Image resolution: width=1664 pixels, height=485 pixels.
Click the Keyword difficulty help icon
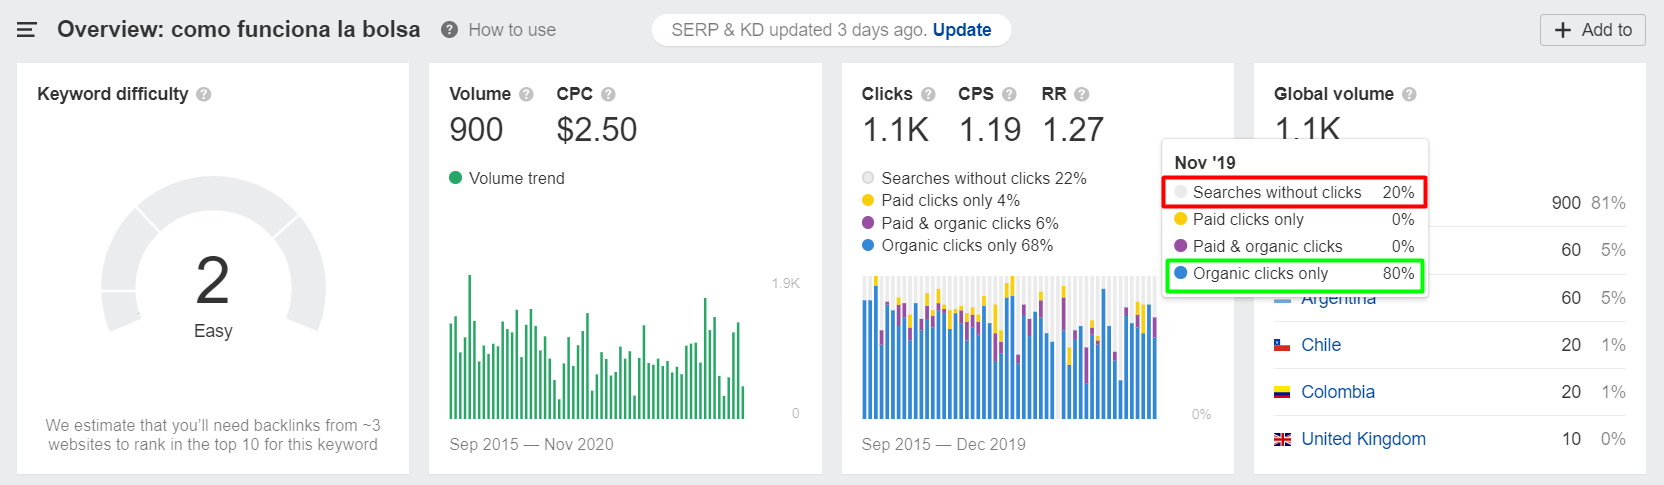(204, 94)
